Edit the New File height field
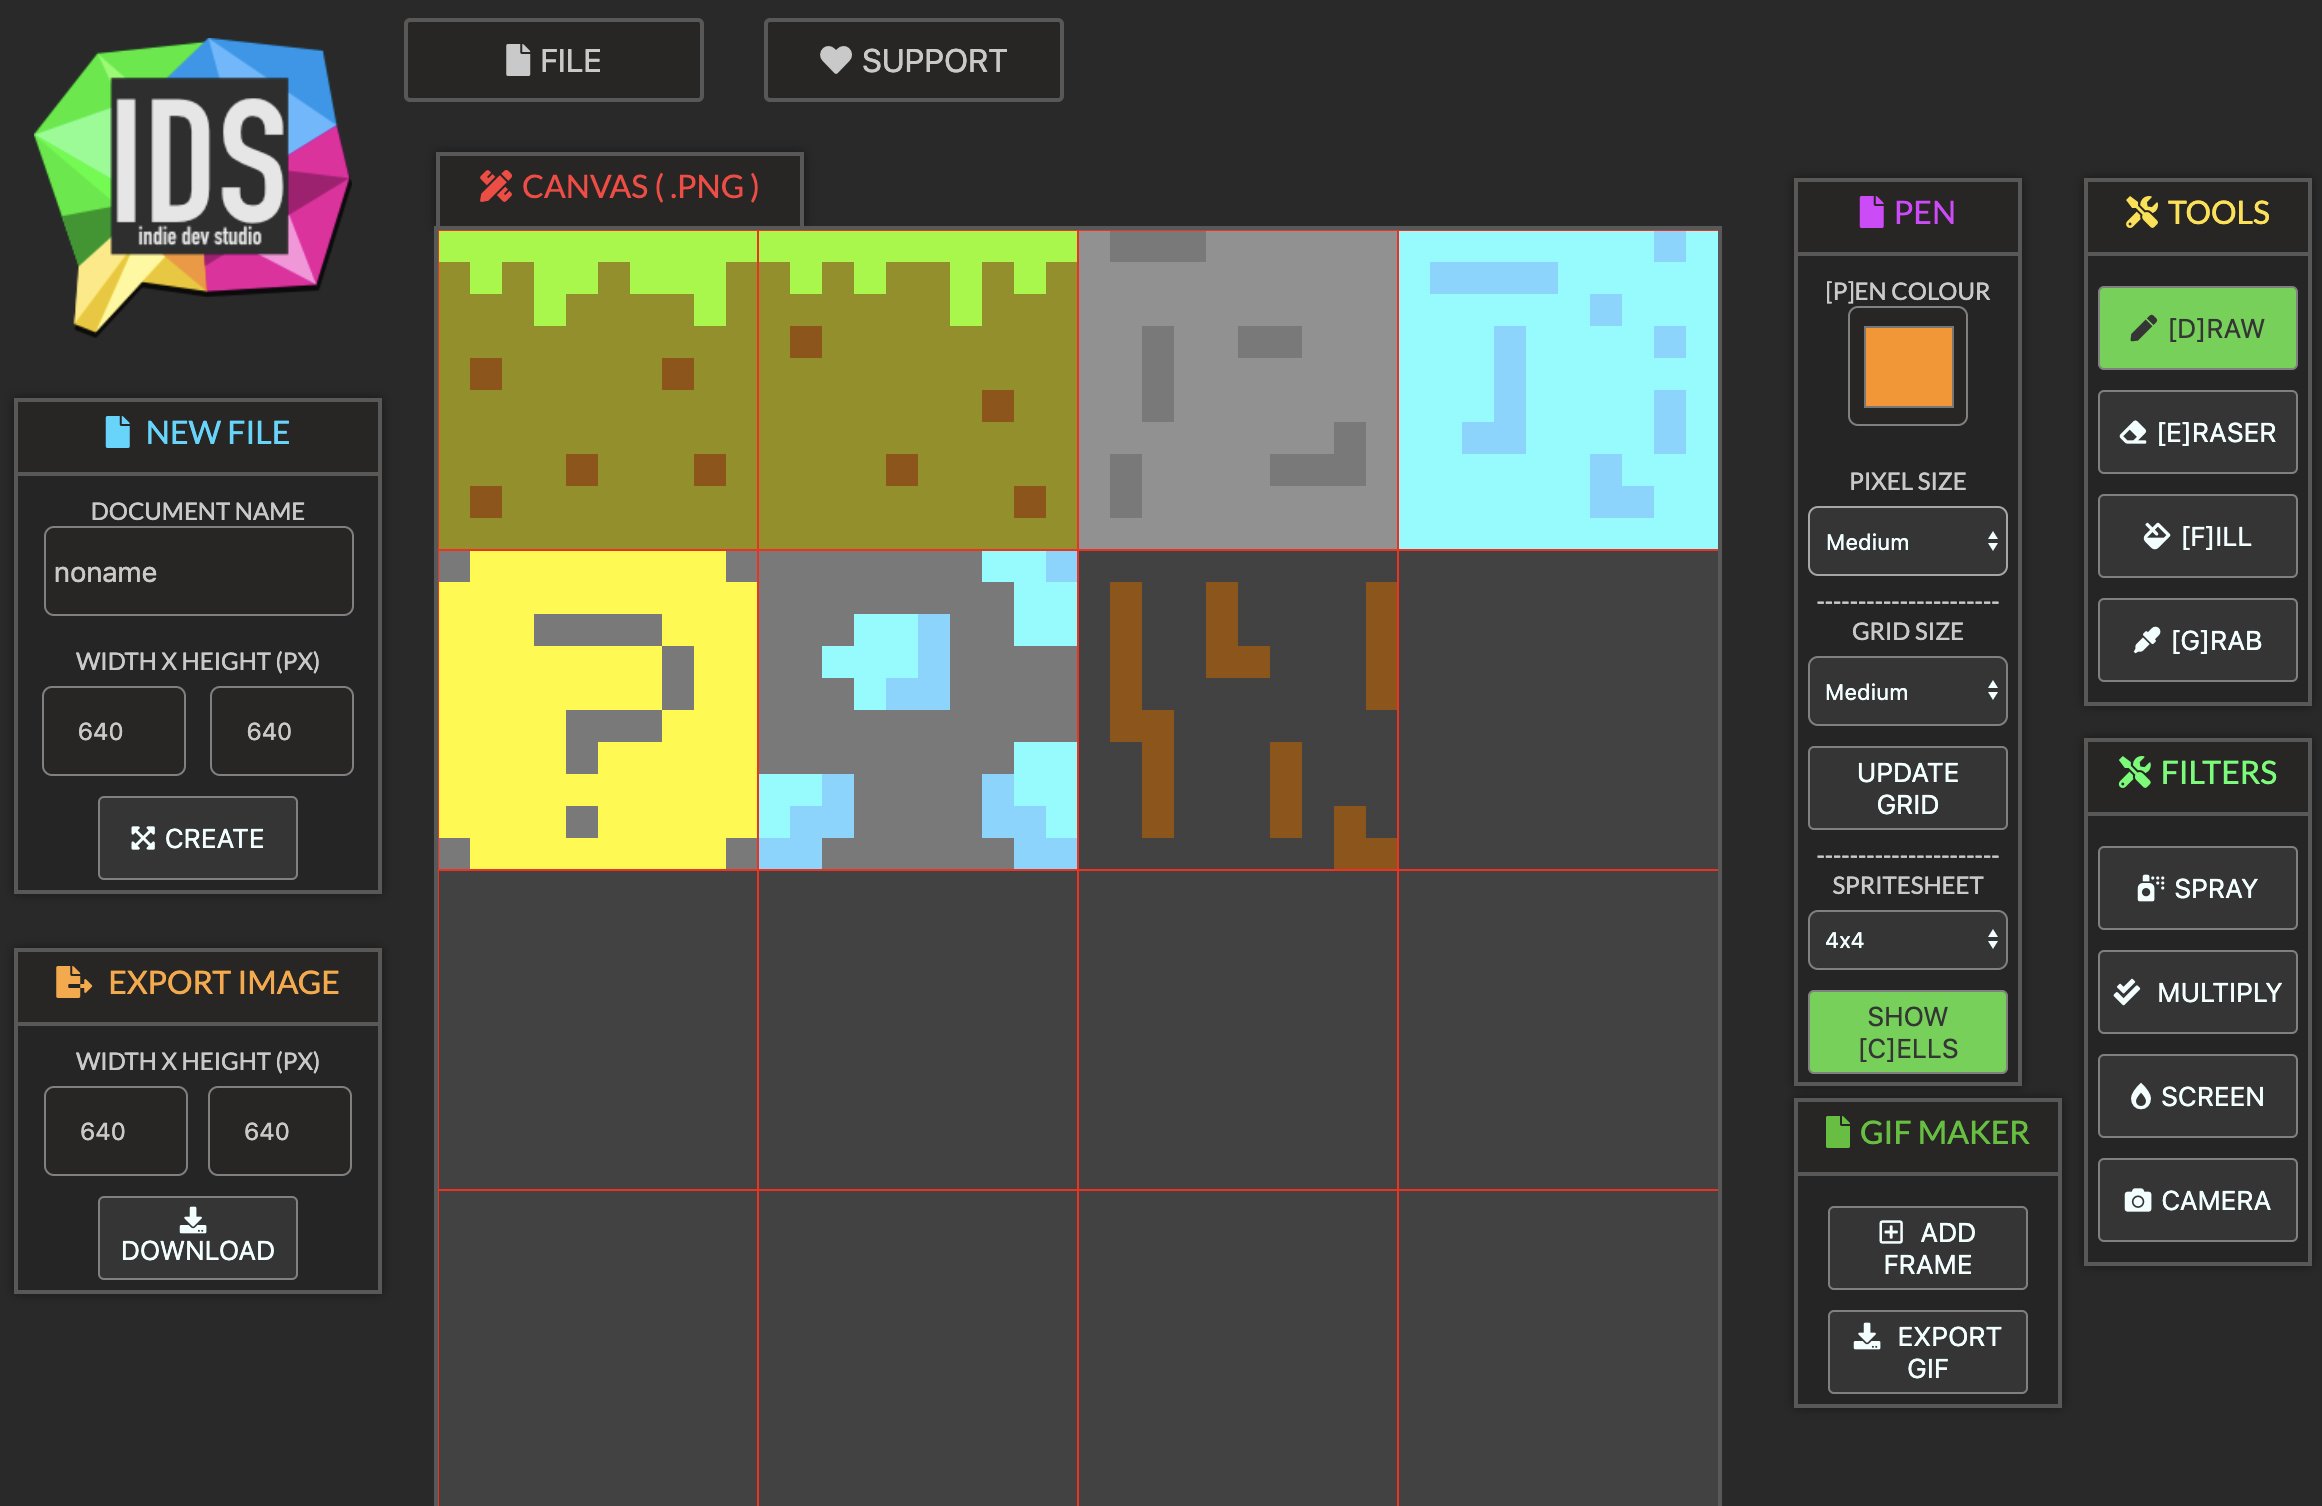The width and height of the screenshot is (2322, 1506). (282, 731)
